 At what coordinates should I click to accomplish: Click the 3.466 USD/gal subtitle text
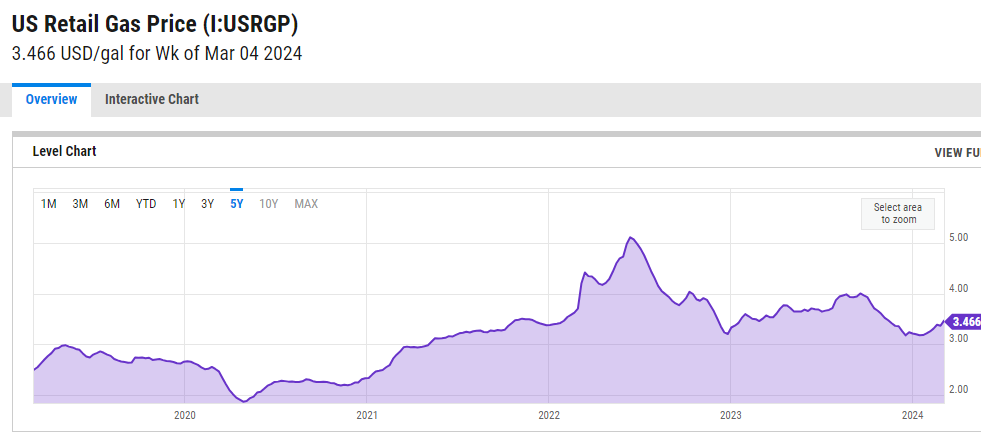pos(157,53)
